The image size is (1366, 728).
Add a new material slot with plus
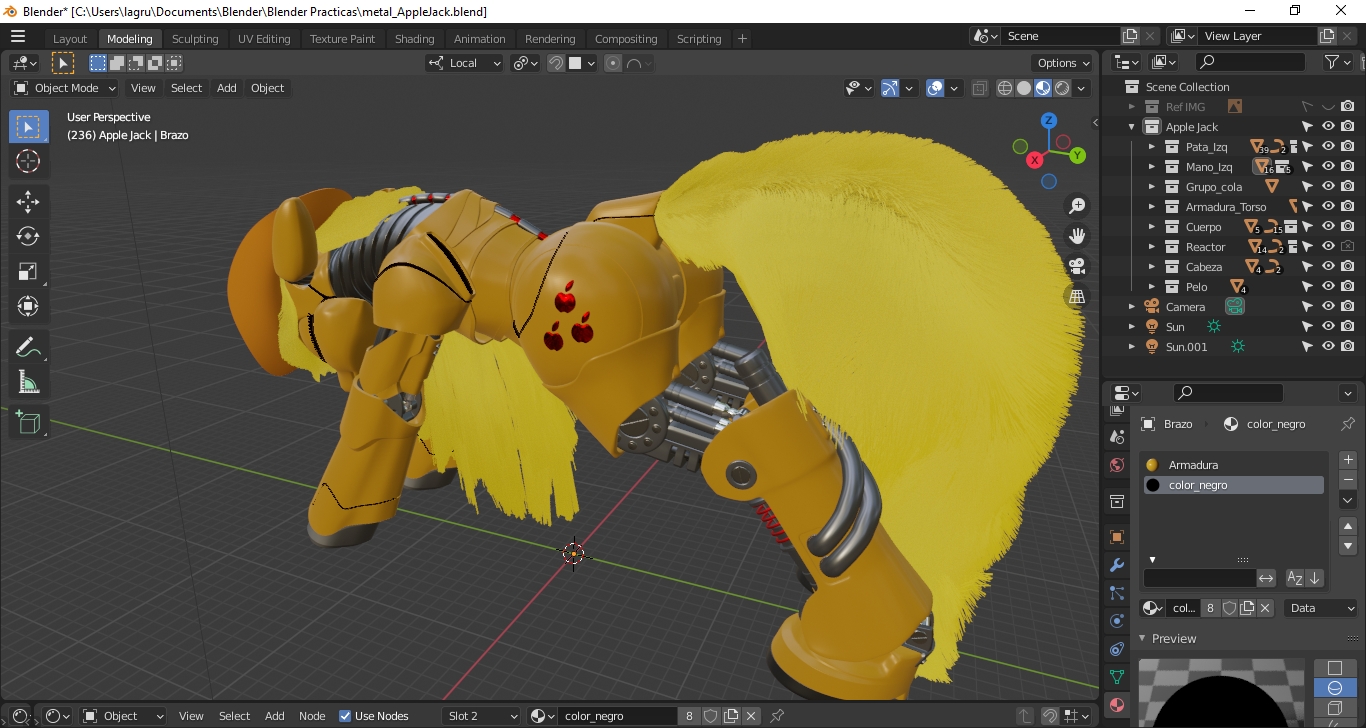(x=1348, y=460)
